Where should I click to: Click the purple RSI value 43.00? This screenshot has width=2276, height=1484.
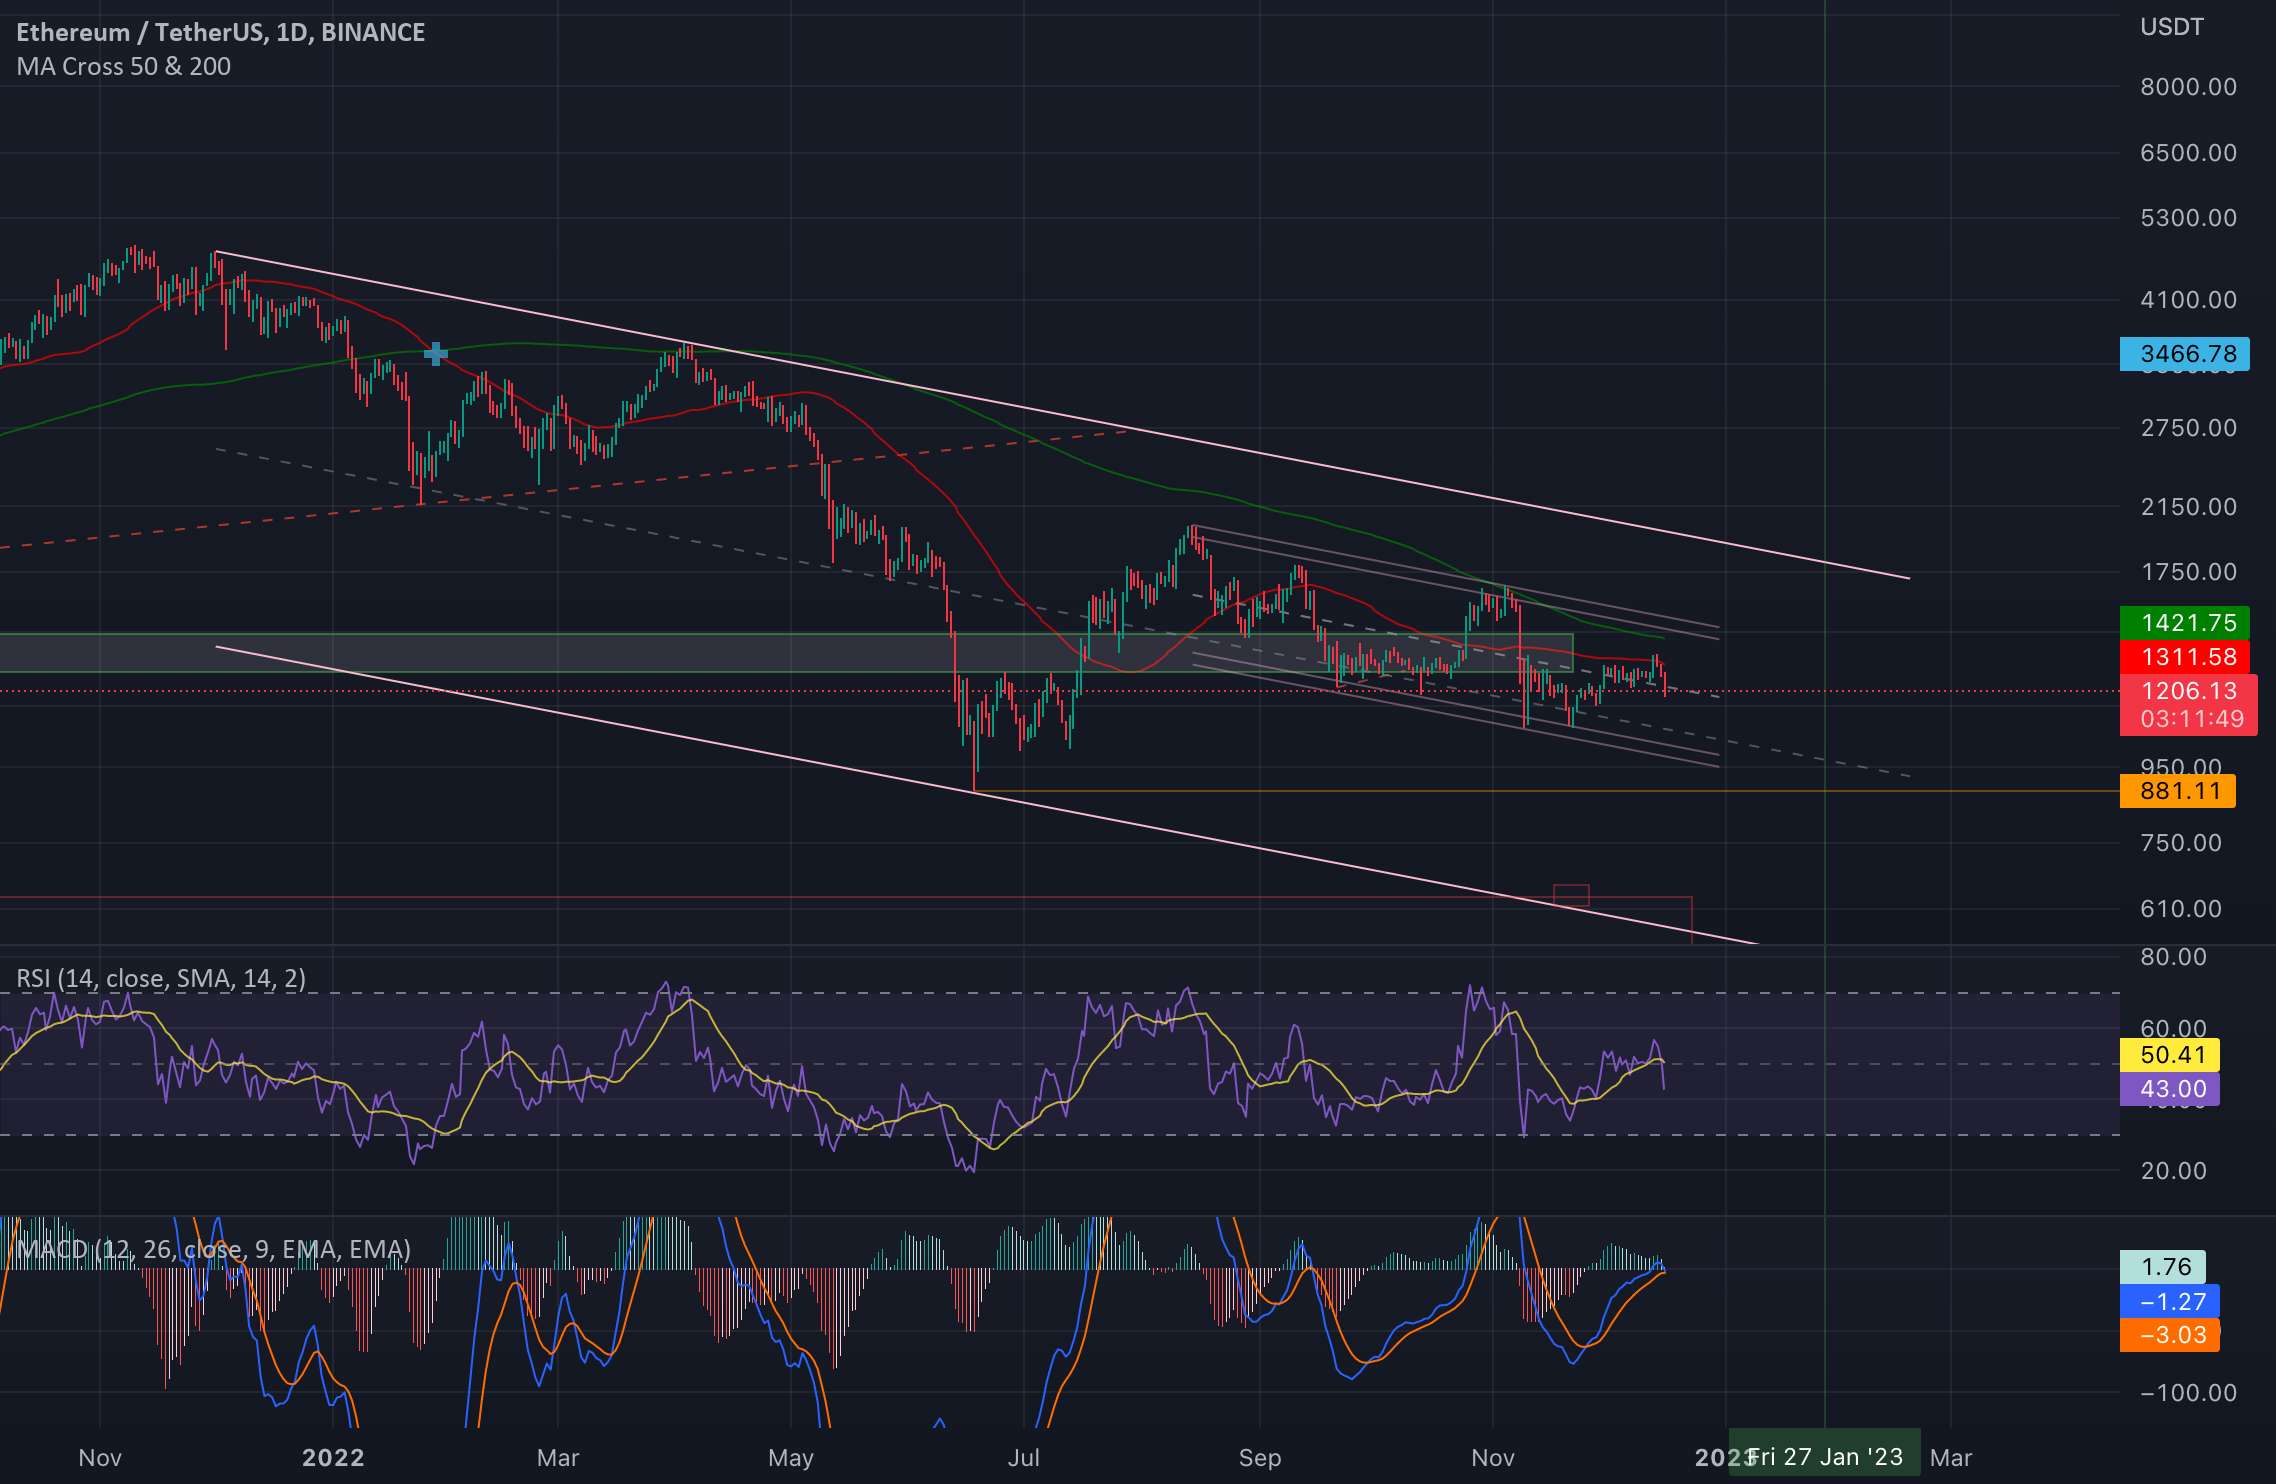pyautogui.click(x=2169, y=1089)
